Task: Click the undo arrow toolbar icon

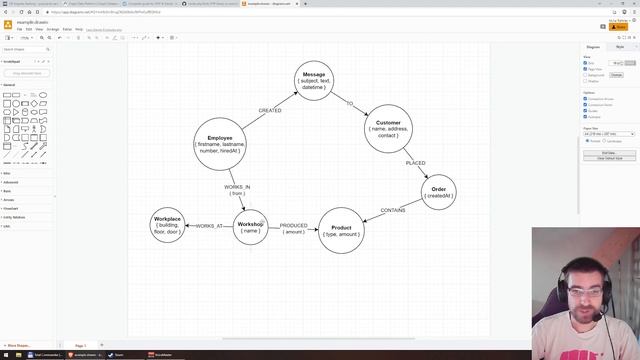Action: click(x=60, y=38)
